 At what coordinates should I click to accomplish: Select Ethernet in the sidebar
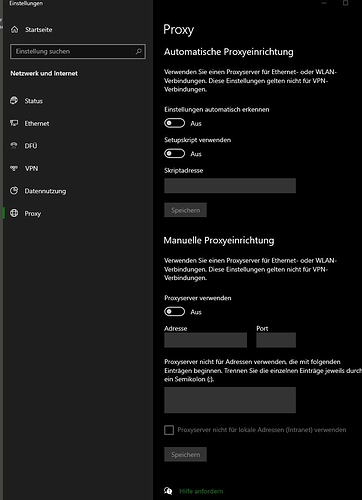pos(37,123)
